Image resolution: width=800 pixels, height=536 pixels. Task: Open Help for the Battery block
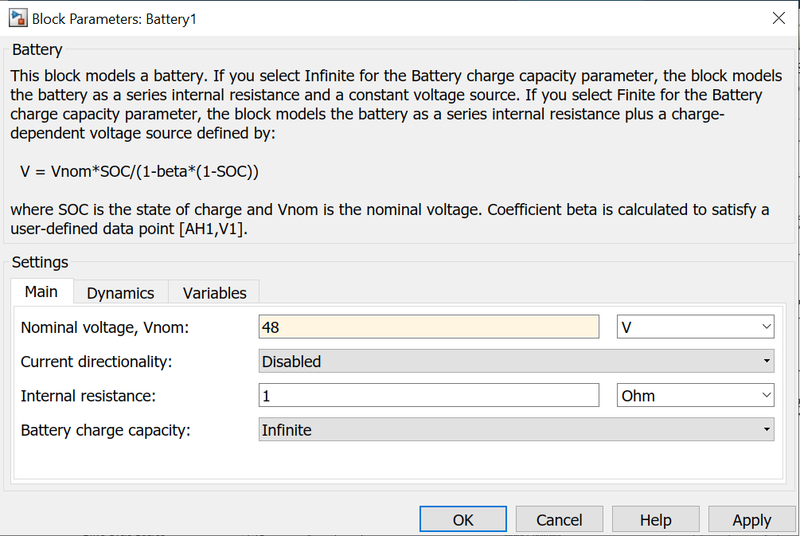(655, 520)
